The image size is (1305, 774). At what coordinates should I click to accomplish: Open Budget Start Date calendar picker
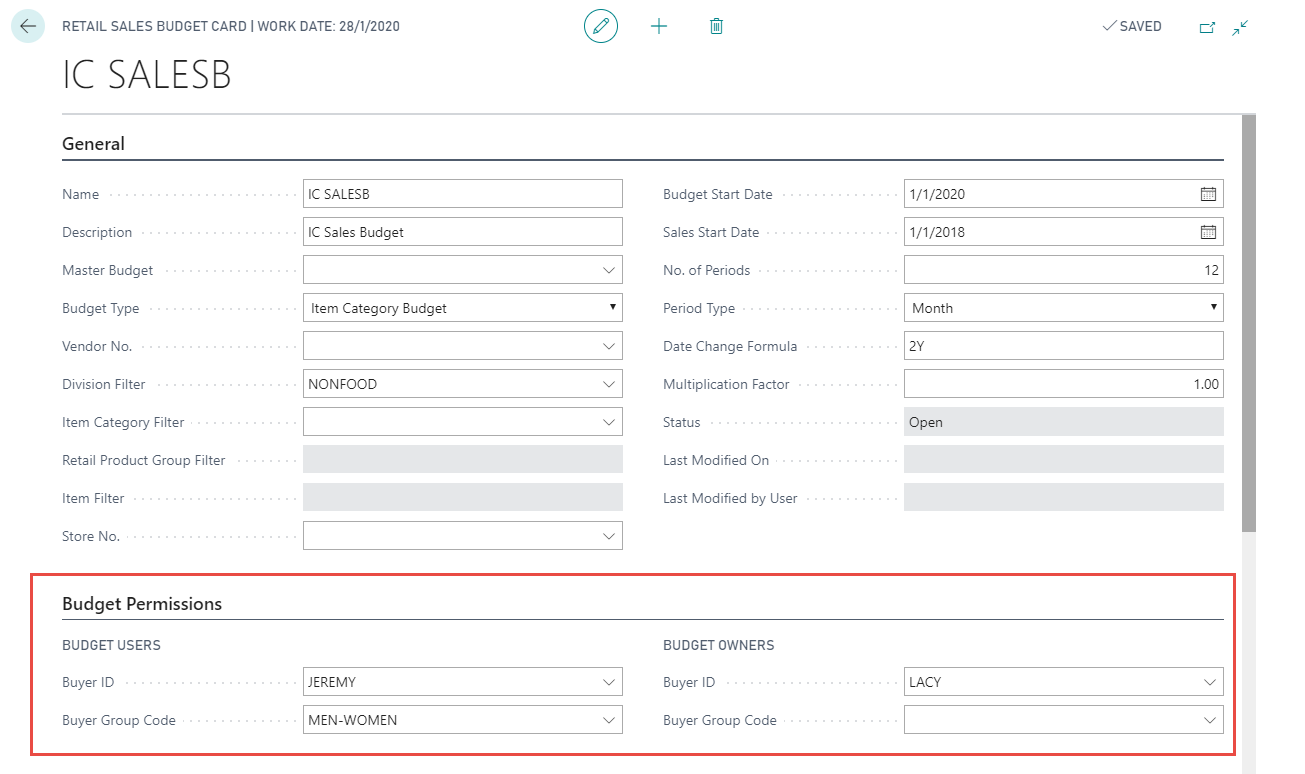point(1208,194)
